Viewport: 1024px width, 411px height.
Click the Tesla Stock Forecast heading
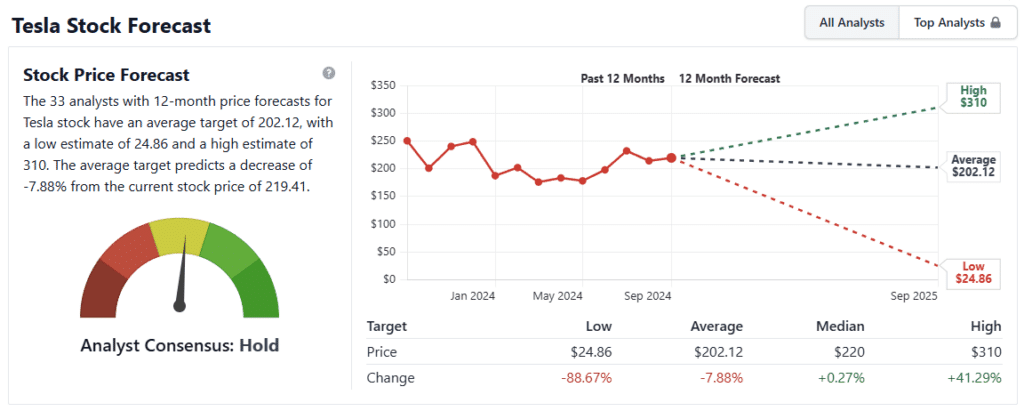[x=111, y=25]
